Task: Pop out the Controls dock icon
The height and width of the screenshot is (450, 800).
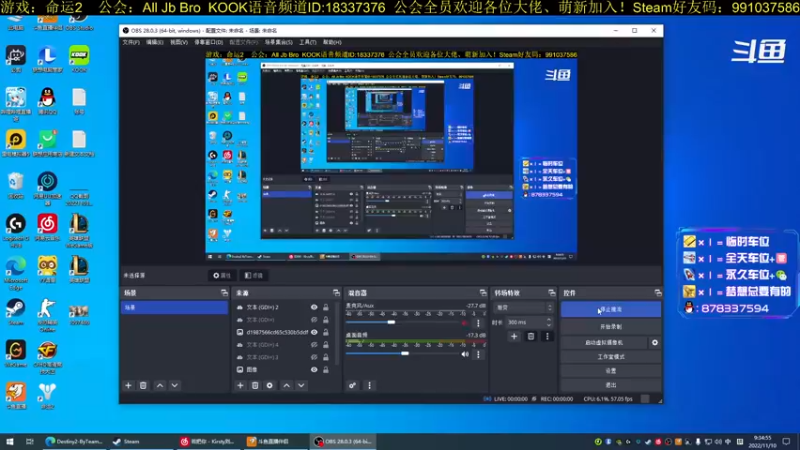Action: click(x=658, y=293)
